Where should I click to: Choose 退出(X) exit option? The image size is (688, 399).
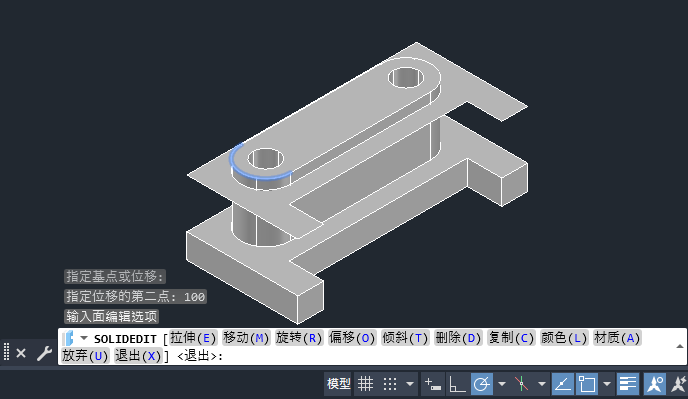point(138,355)
